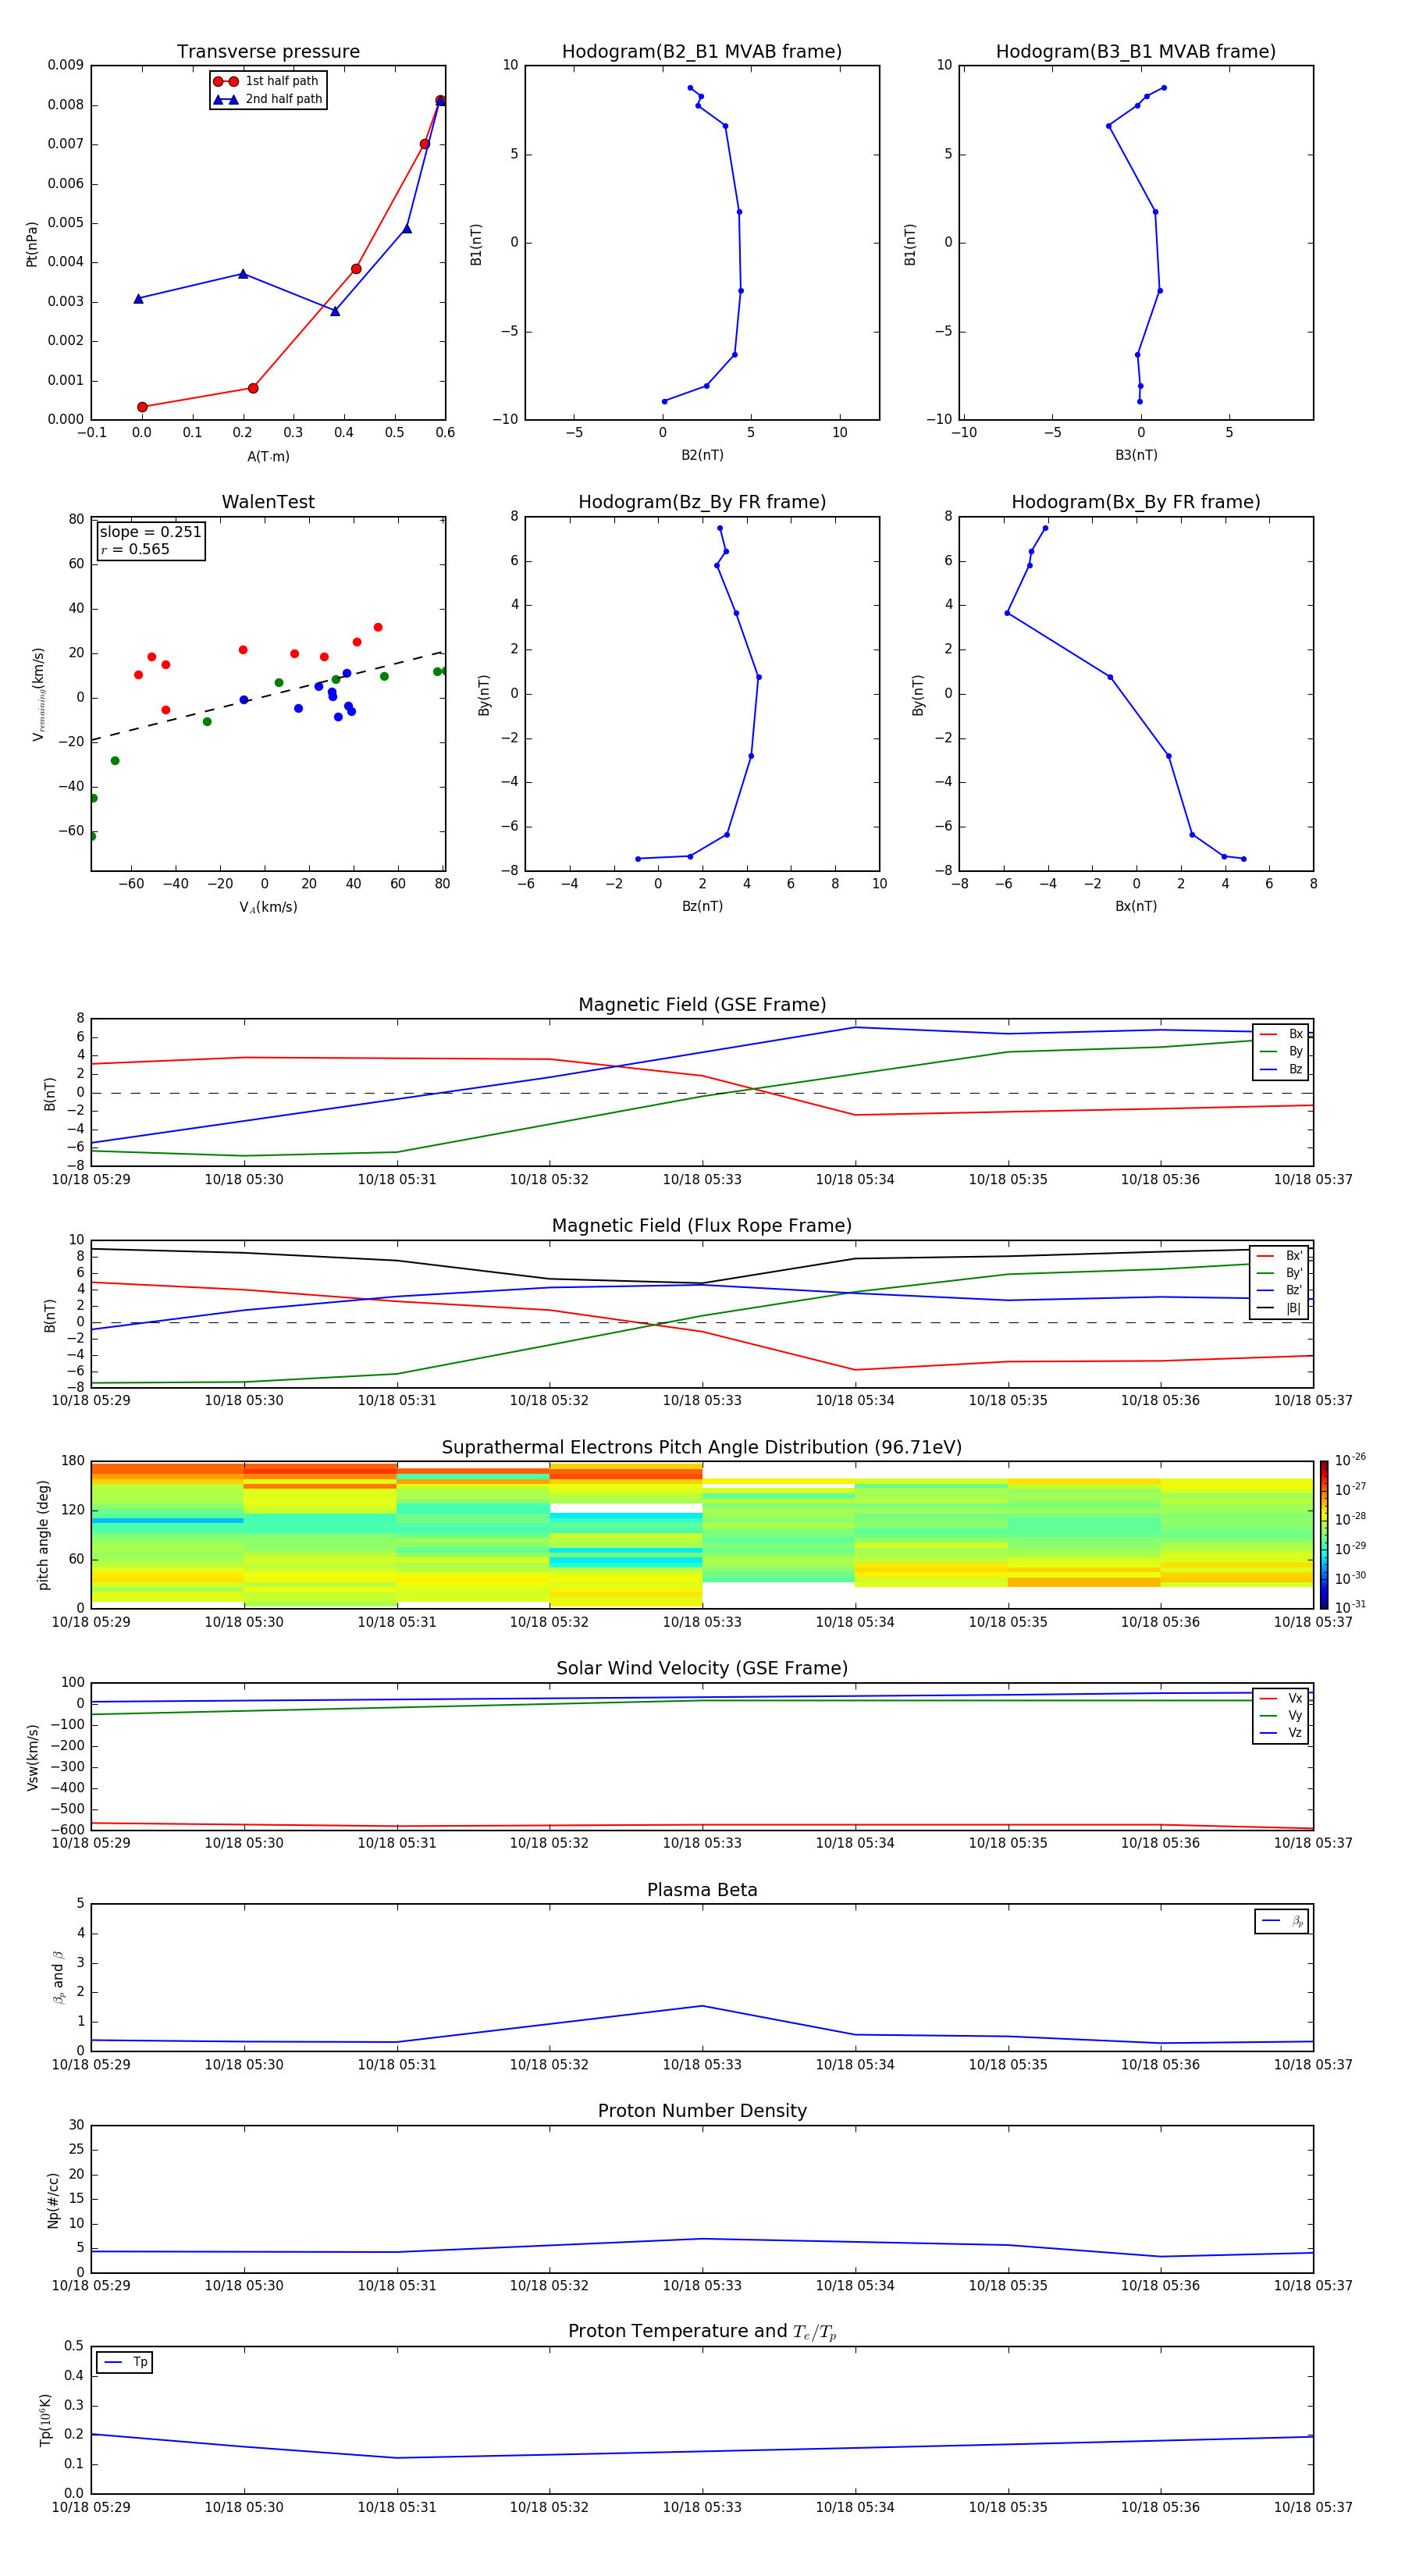
Task: Click the peak of the Plasma Beta curve
Action: (702, 2006)
